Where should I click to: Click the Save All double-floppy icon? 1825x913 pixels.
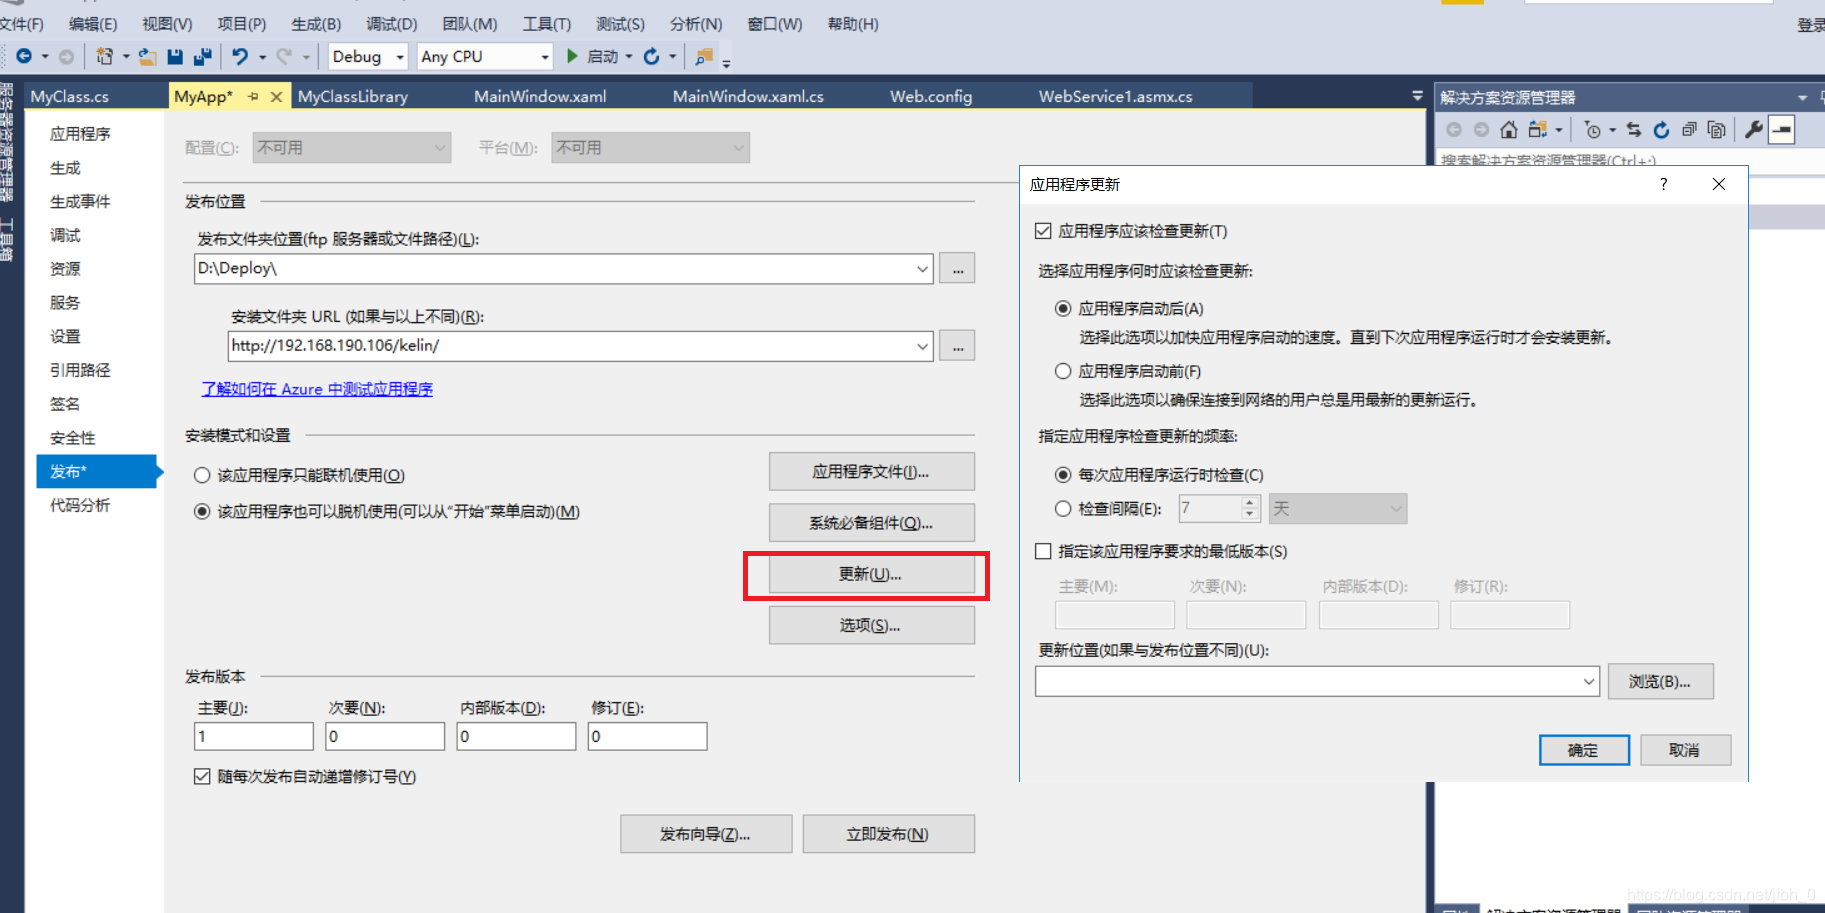202,57
